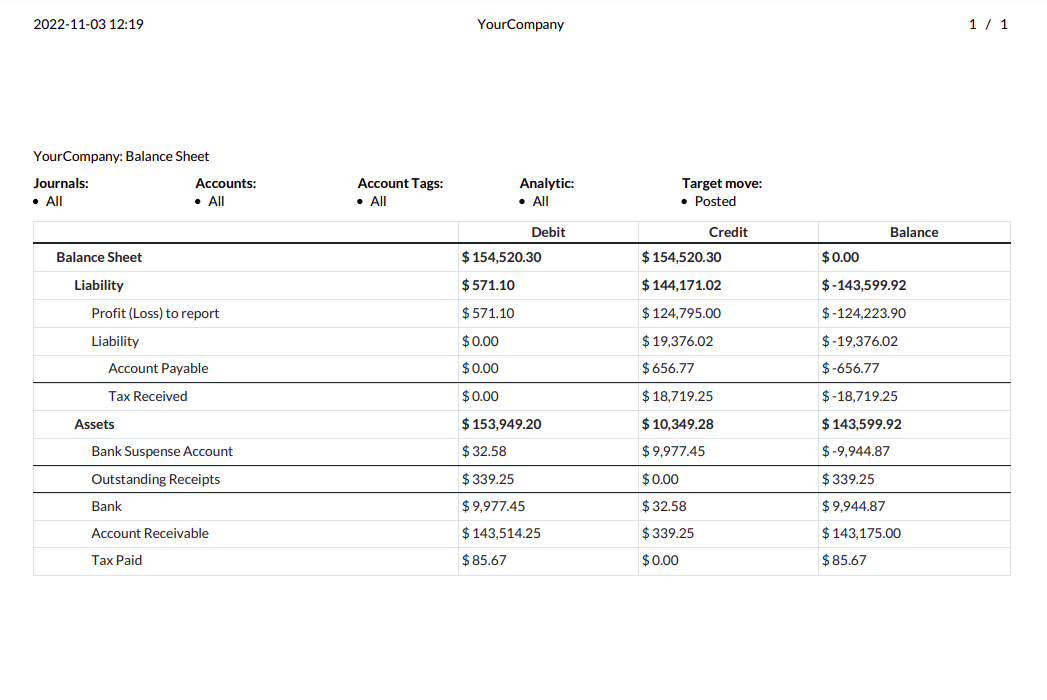Click the All value under Journals
The height and width of the screenshot is (700, 1047).
pos(54,201)
